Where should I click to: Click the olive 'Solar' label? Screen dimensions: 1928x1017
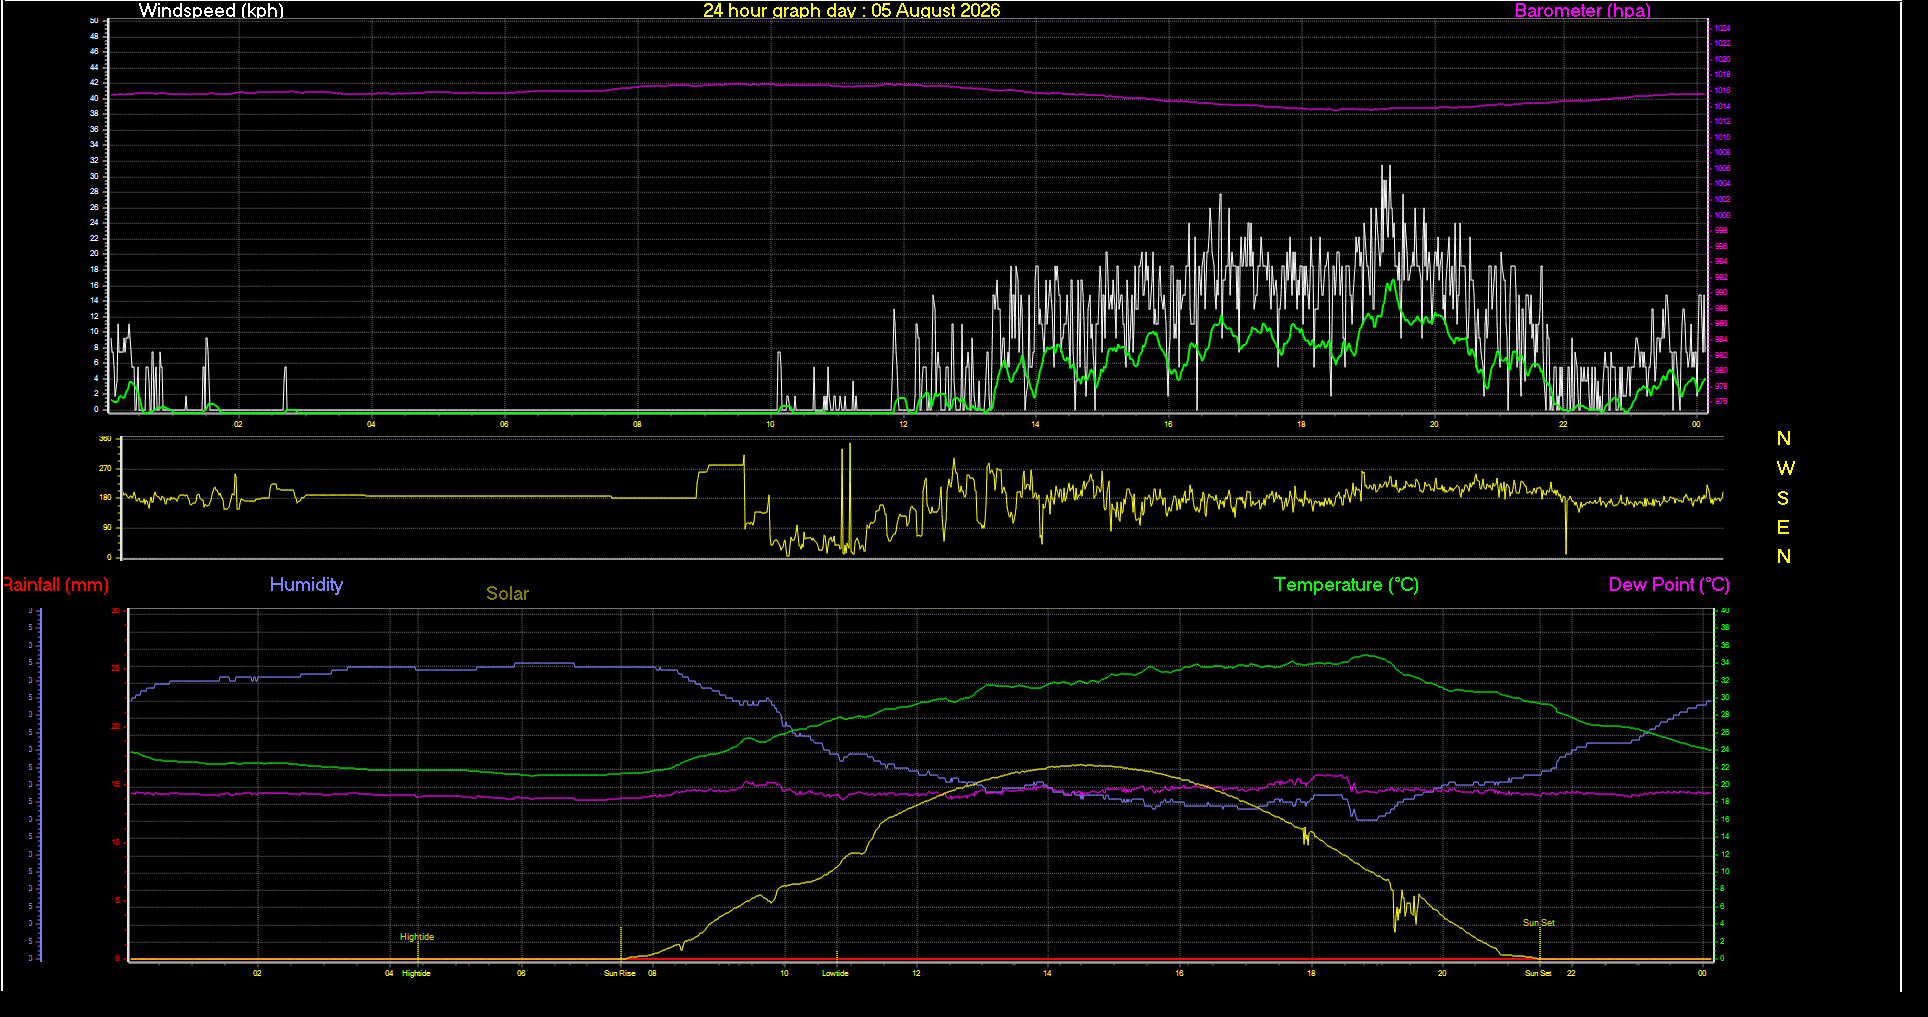(507, 594)
